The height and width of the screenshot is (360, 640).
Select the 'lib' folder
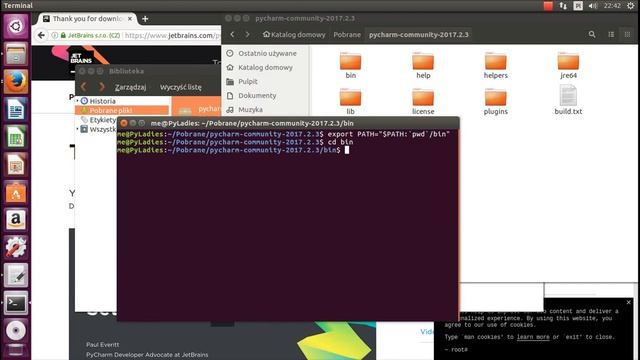click(x=351, y=102)
